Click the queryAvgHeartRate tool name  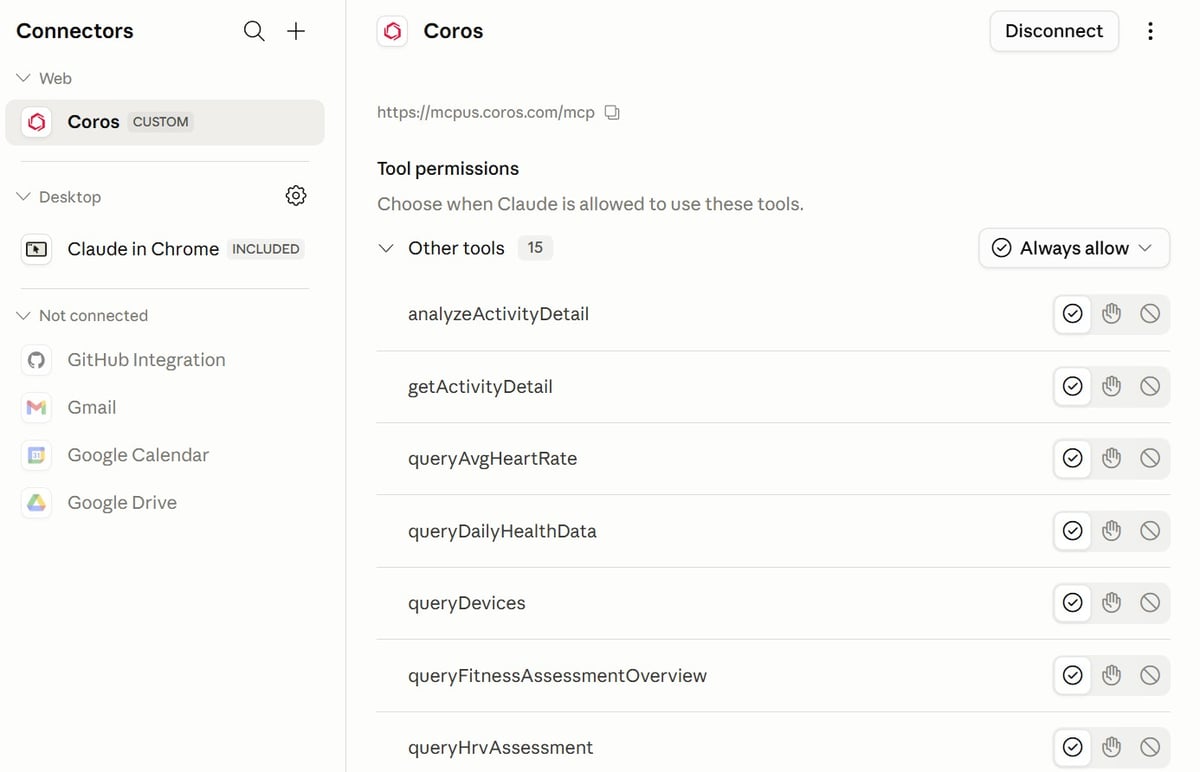(x=492, y=458)
